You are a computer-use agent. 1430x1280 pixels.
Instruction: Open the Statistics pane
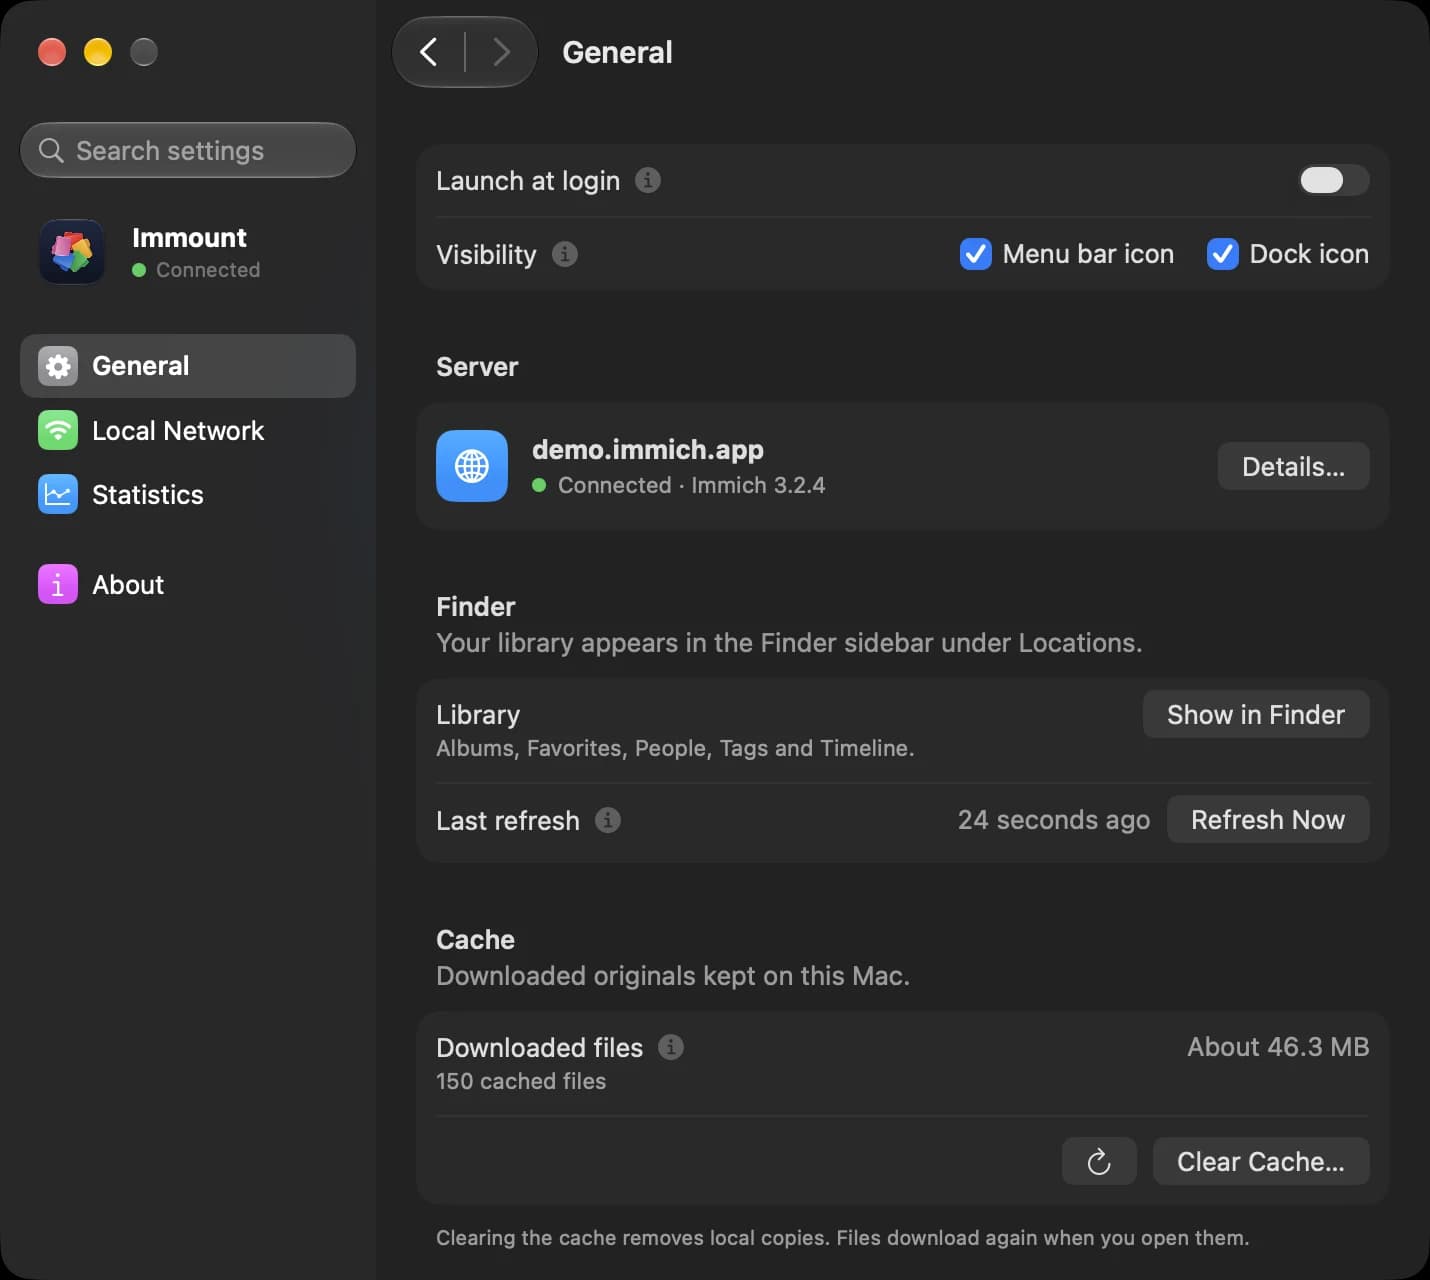[188, 495]
